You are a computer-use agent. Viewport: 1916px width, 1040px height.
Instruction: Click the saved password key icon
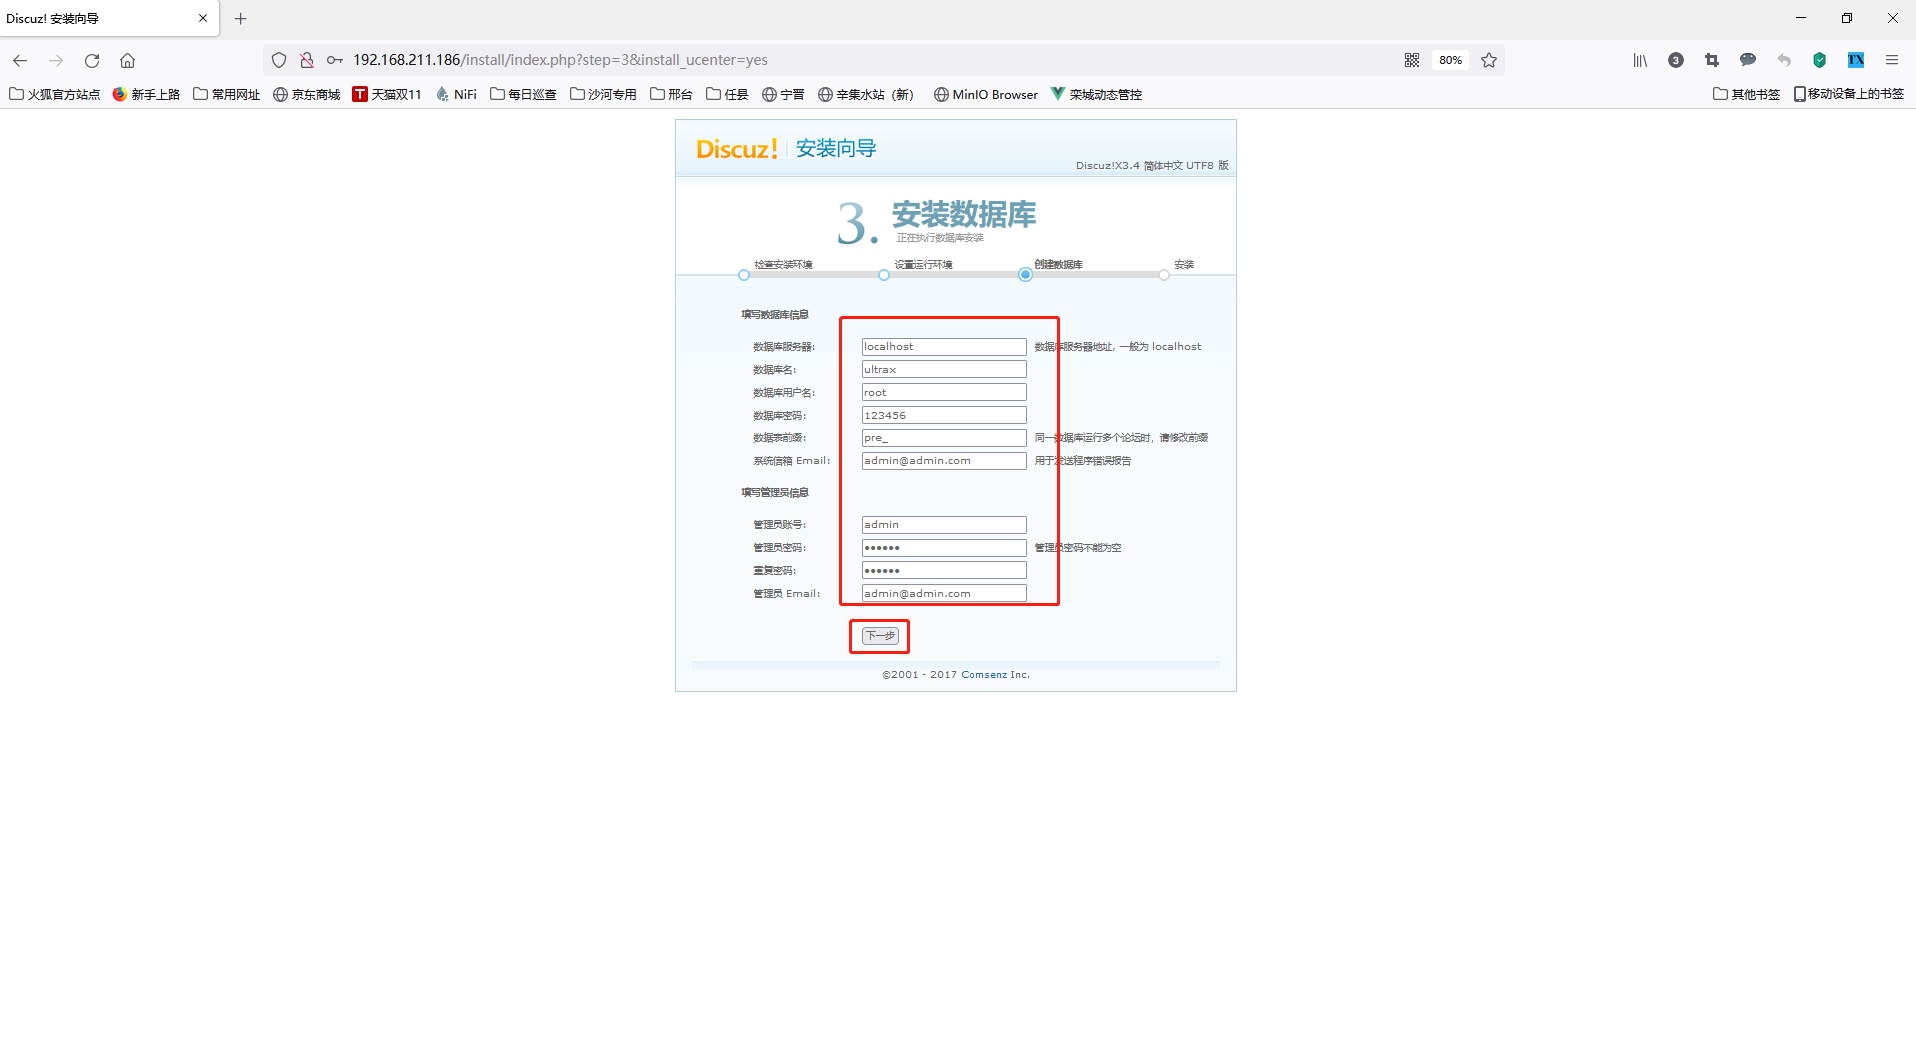coord(335,60)
